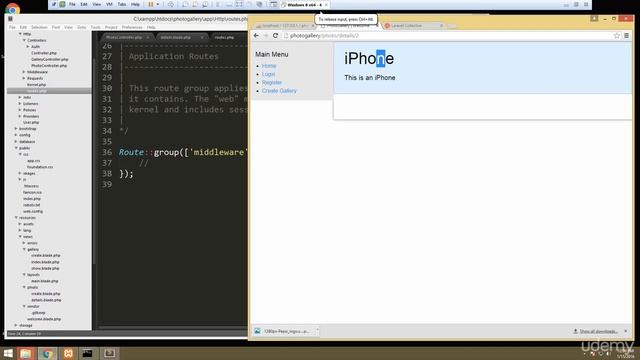
Task: Open the Home link in Main Menu
Action: [x=269, y=66]
